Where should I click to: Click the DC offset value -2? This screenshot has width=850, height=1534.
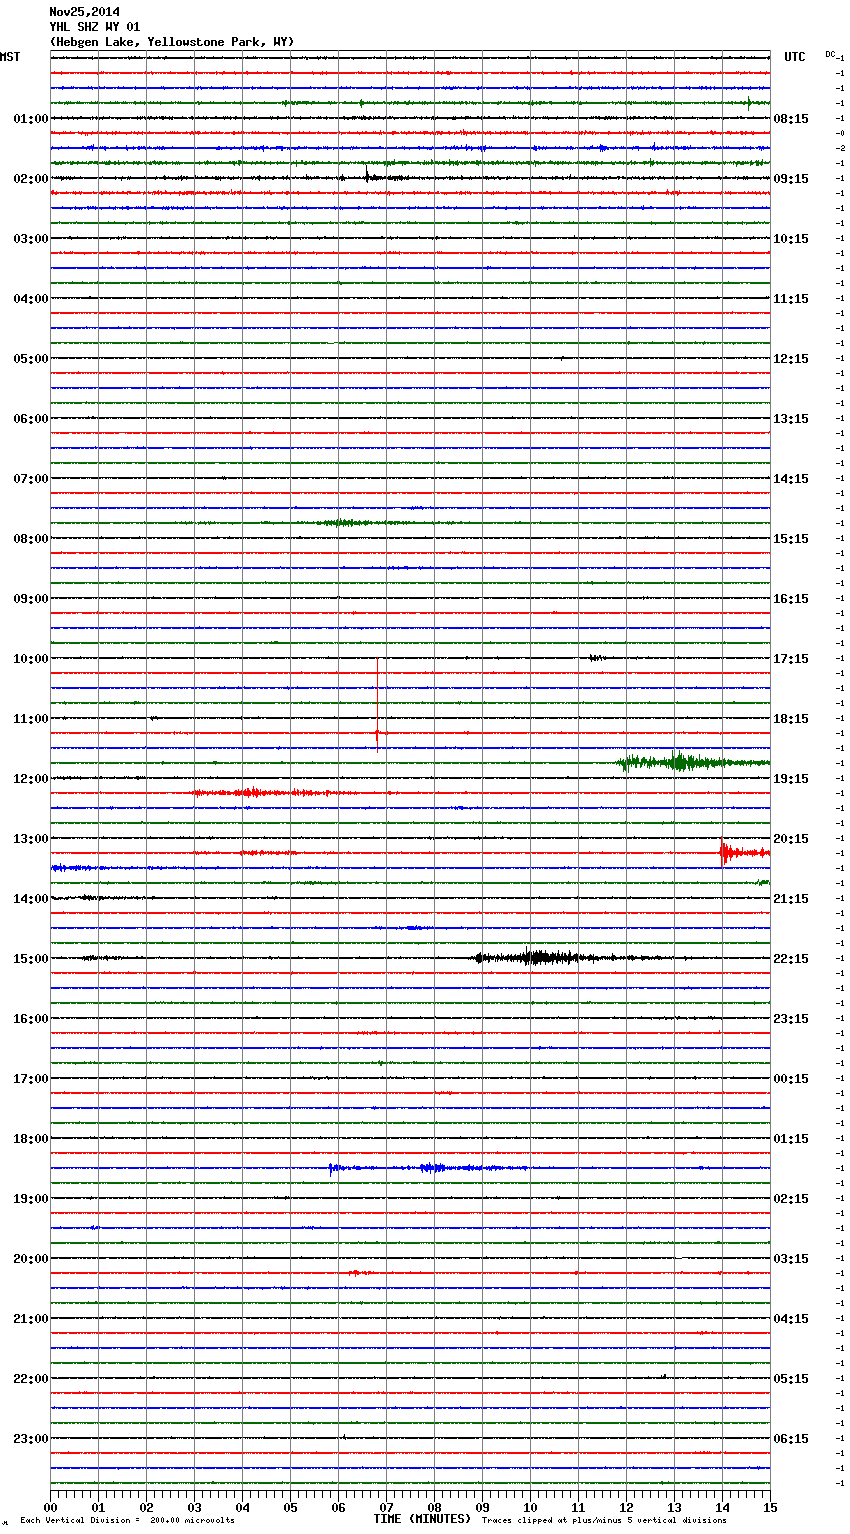[x=841, y=148]
